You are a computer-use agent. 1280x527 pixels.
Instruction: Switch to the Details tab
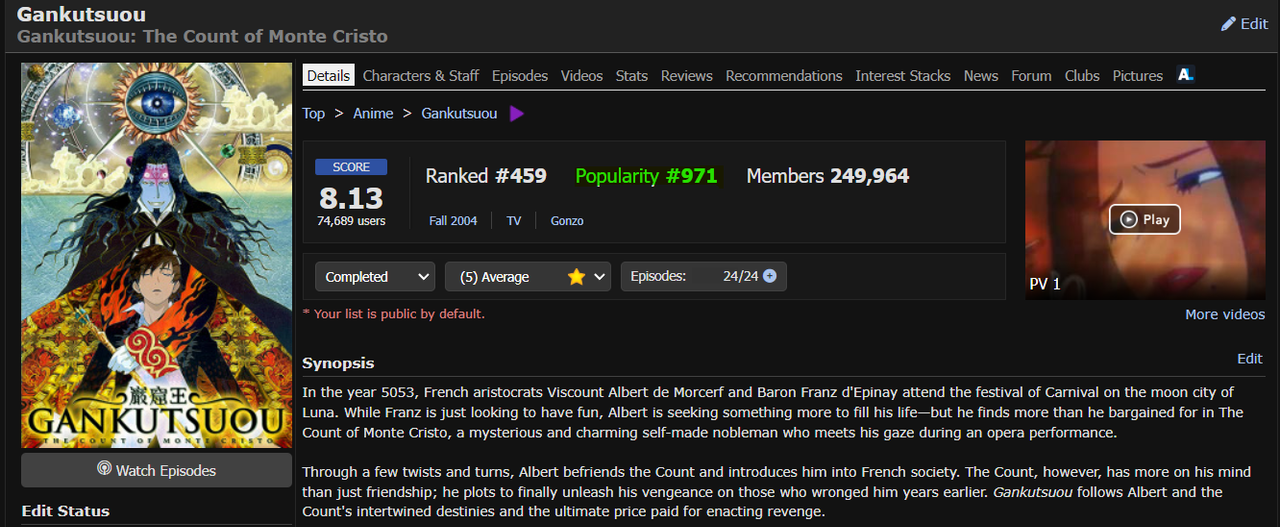pyautogui.click(x=328, y=76)
